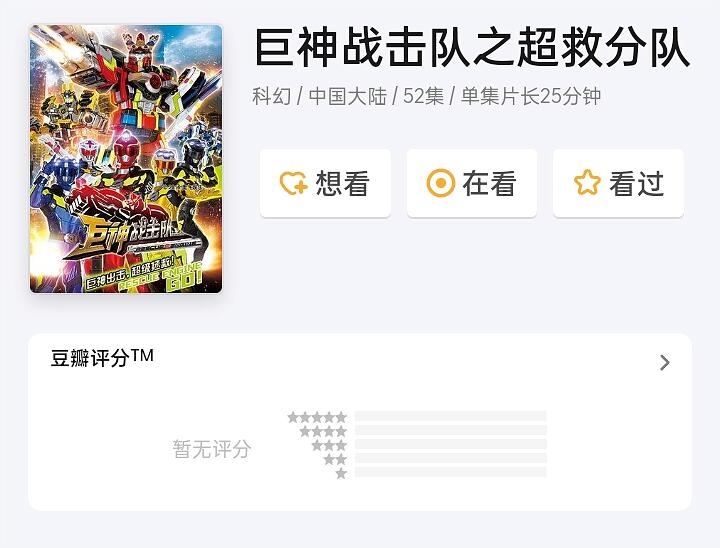Click the five-star distribution bar
The width and height of the screenshot is (720, 548).
tap(450, 416)
